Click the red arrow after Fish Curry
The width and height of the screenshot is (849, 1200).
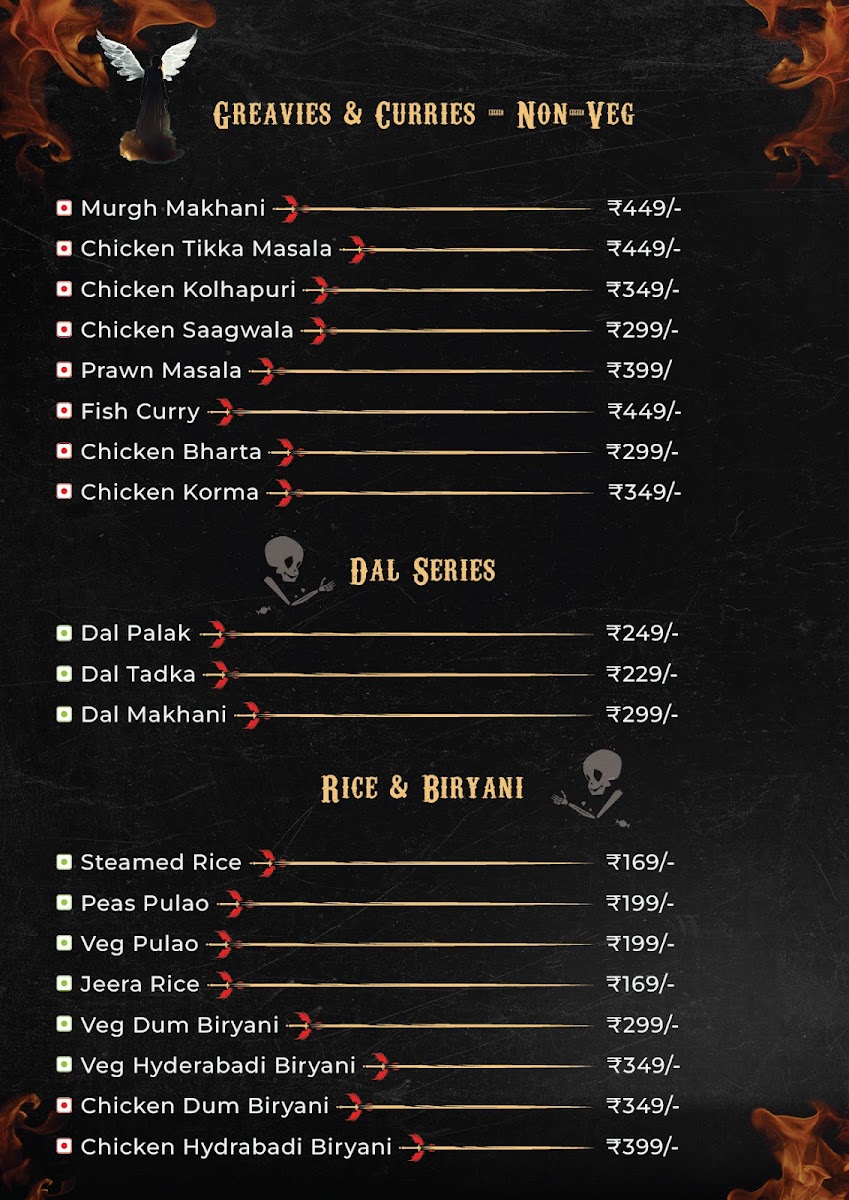[x=224, y=411]
